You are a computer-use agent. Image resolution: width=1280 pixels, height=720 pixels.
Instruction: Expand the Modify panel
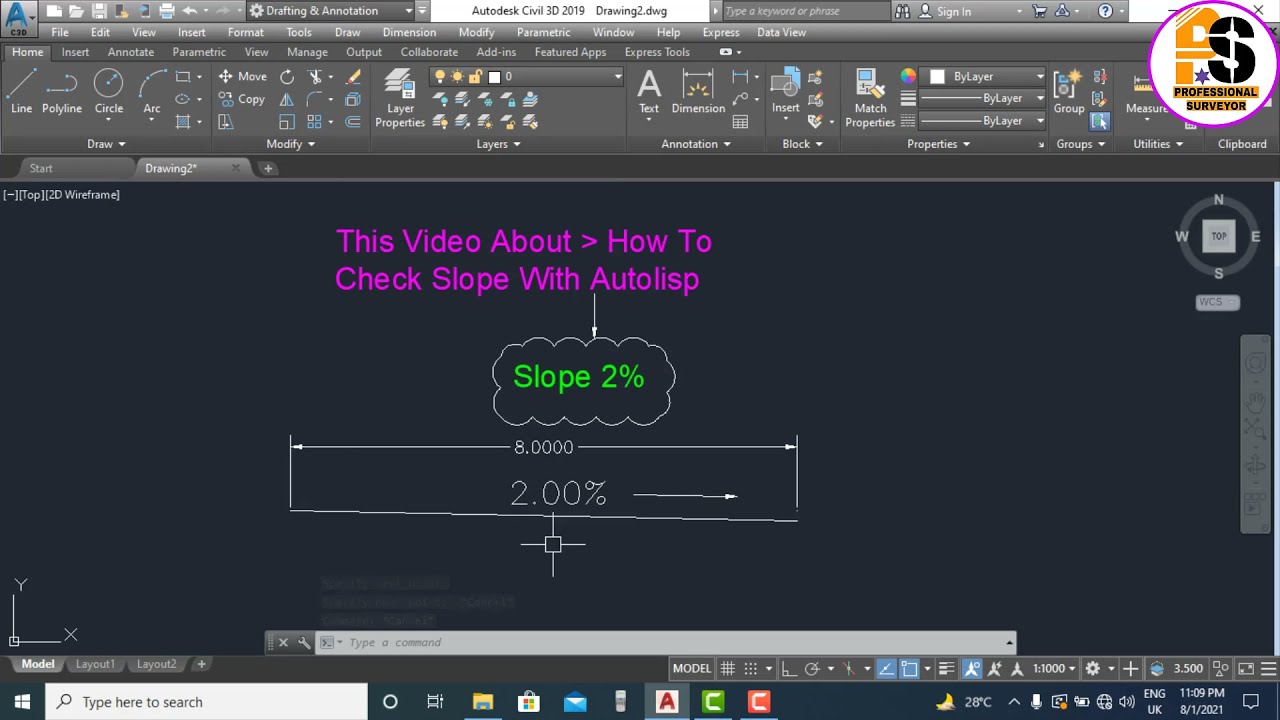point(290,144)
